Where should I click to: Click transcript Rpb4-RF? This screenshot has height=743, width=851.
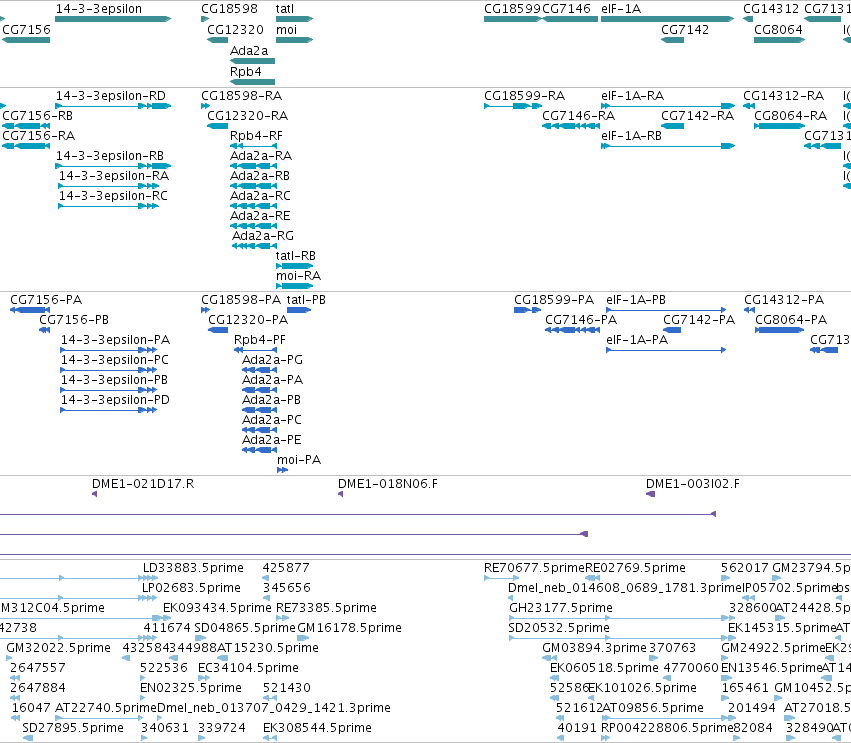pos(253,146)
